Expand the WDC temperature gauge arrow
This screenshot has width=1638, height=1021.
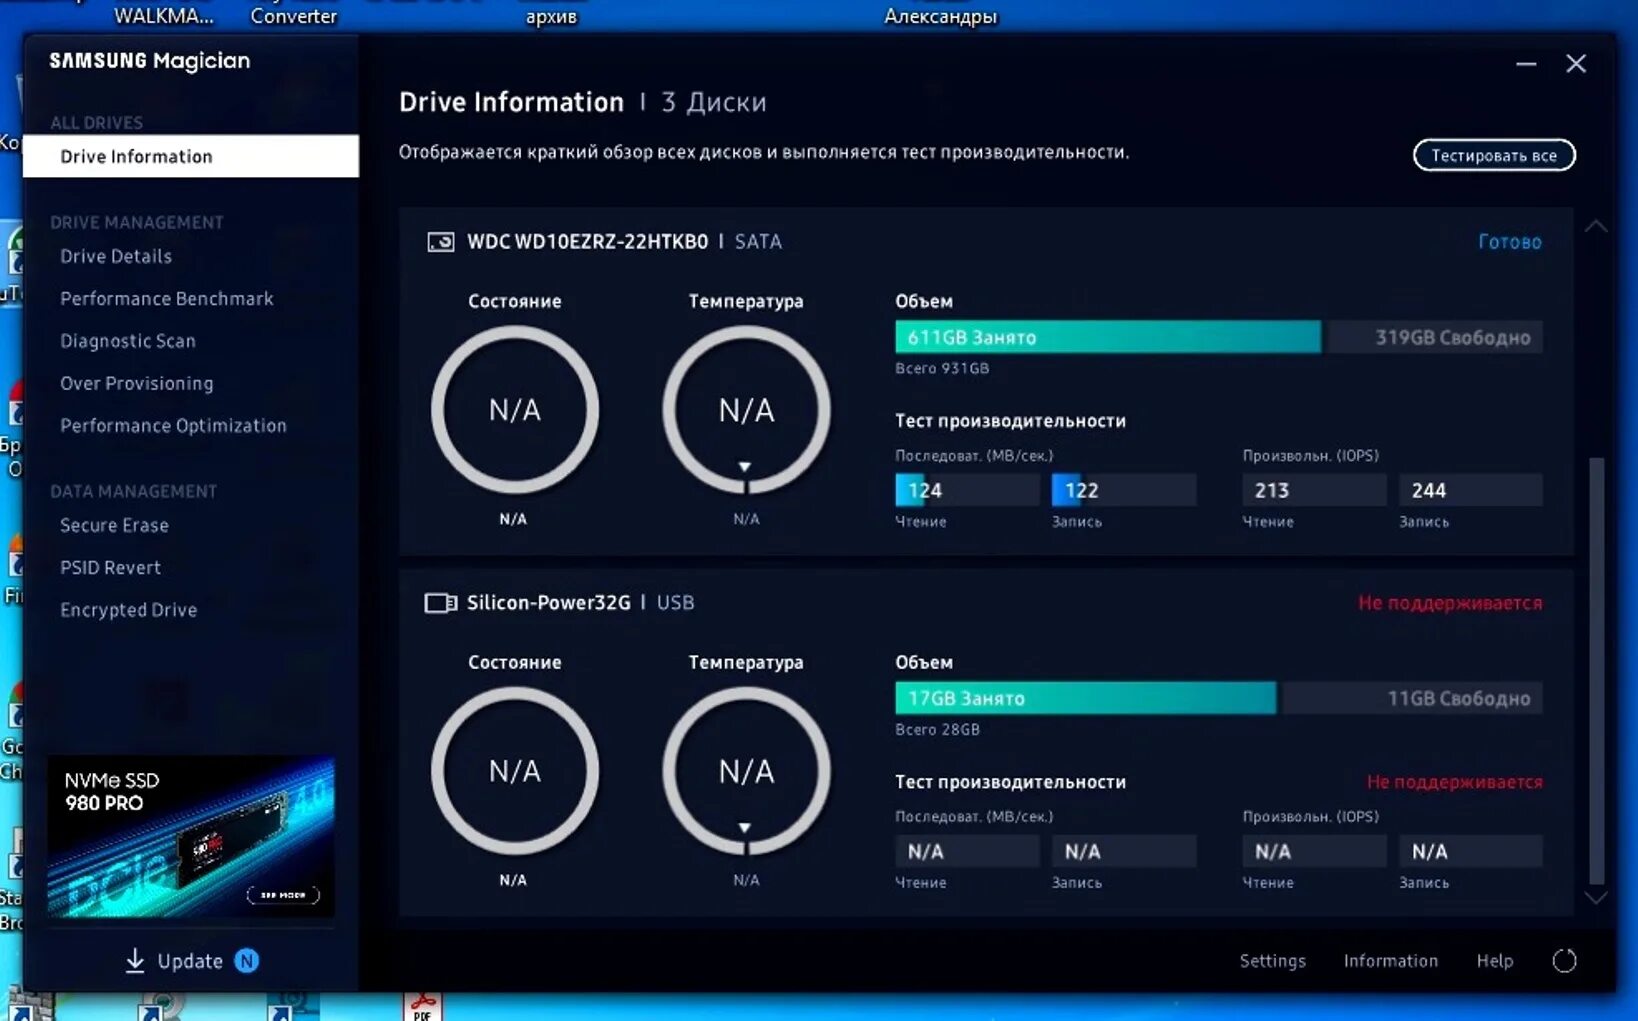pos(745,467)
